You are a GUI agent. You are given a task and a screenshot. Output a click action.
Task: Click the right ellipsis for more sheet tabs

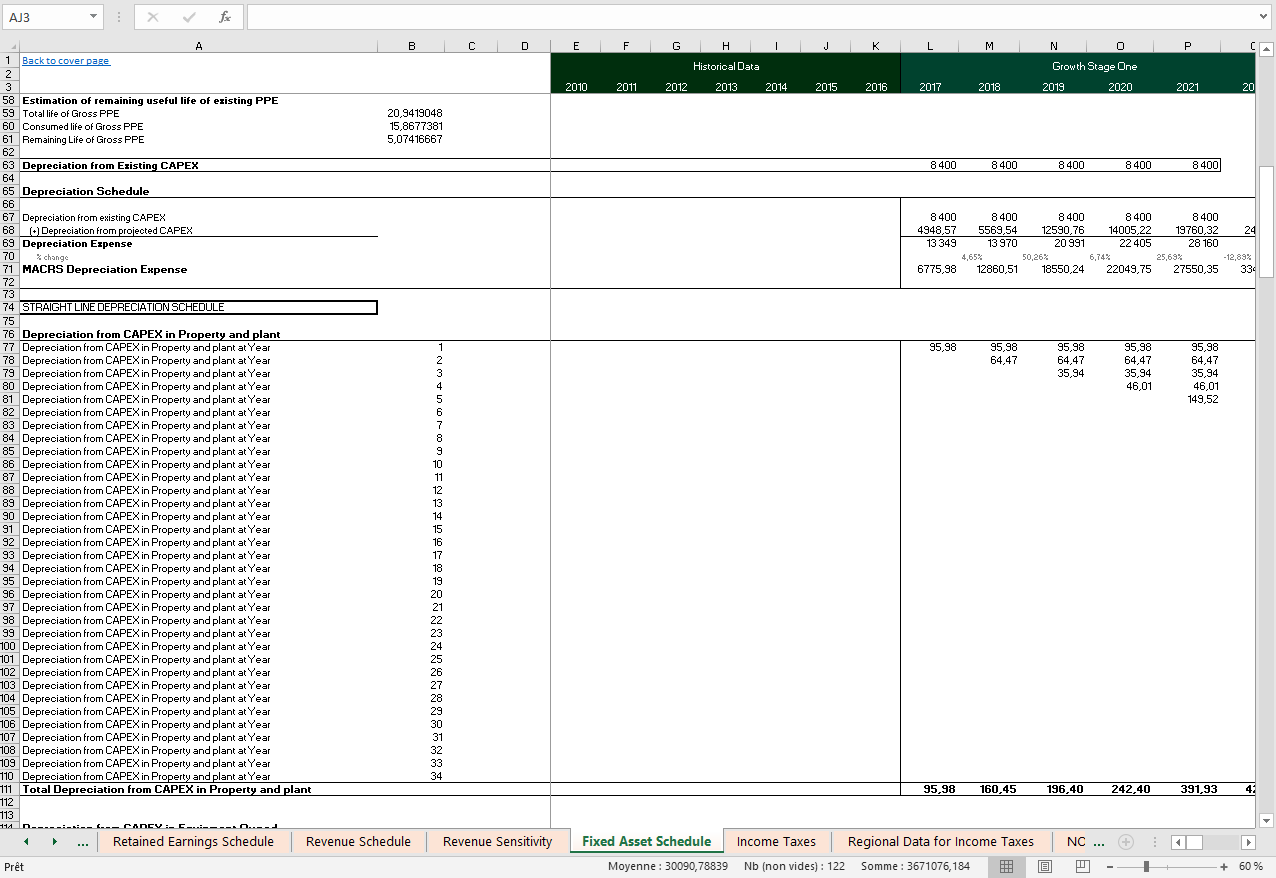point(1099,842)
